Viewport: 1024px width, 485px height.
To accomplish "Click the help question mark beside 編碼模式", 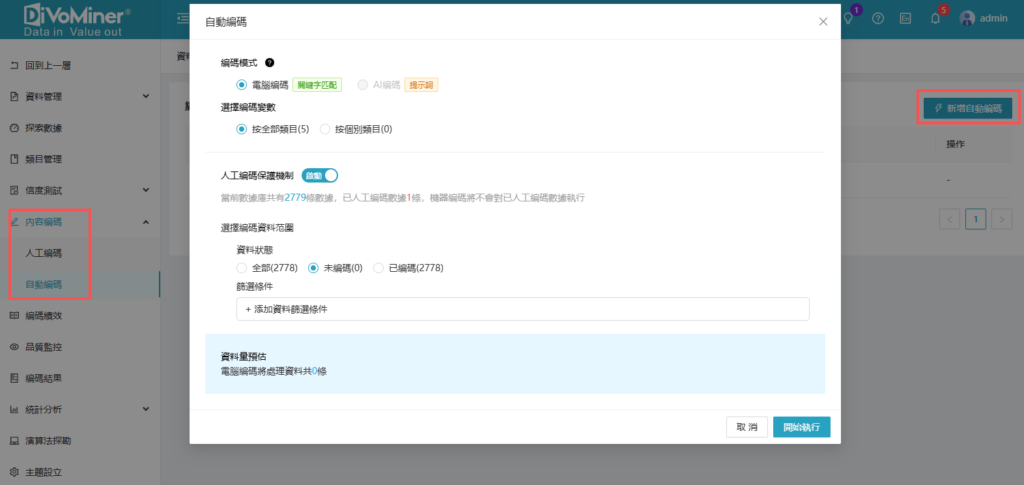I will coord(270,63).
